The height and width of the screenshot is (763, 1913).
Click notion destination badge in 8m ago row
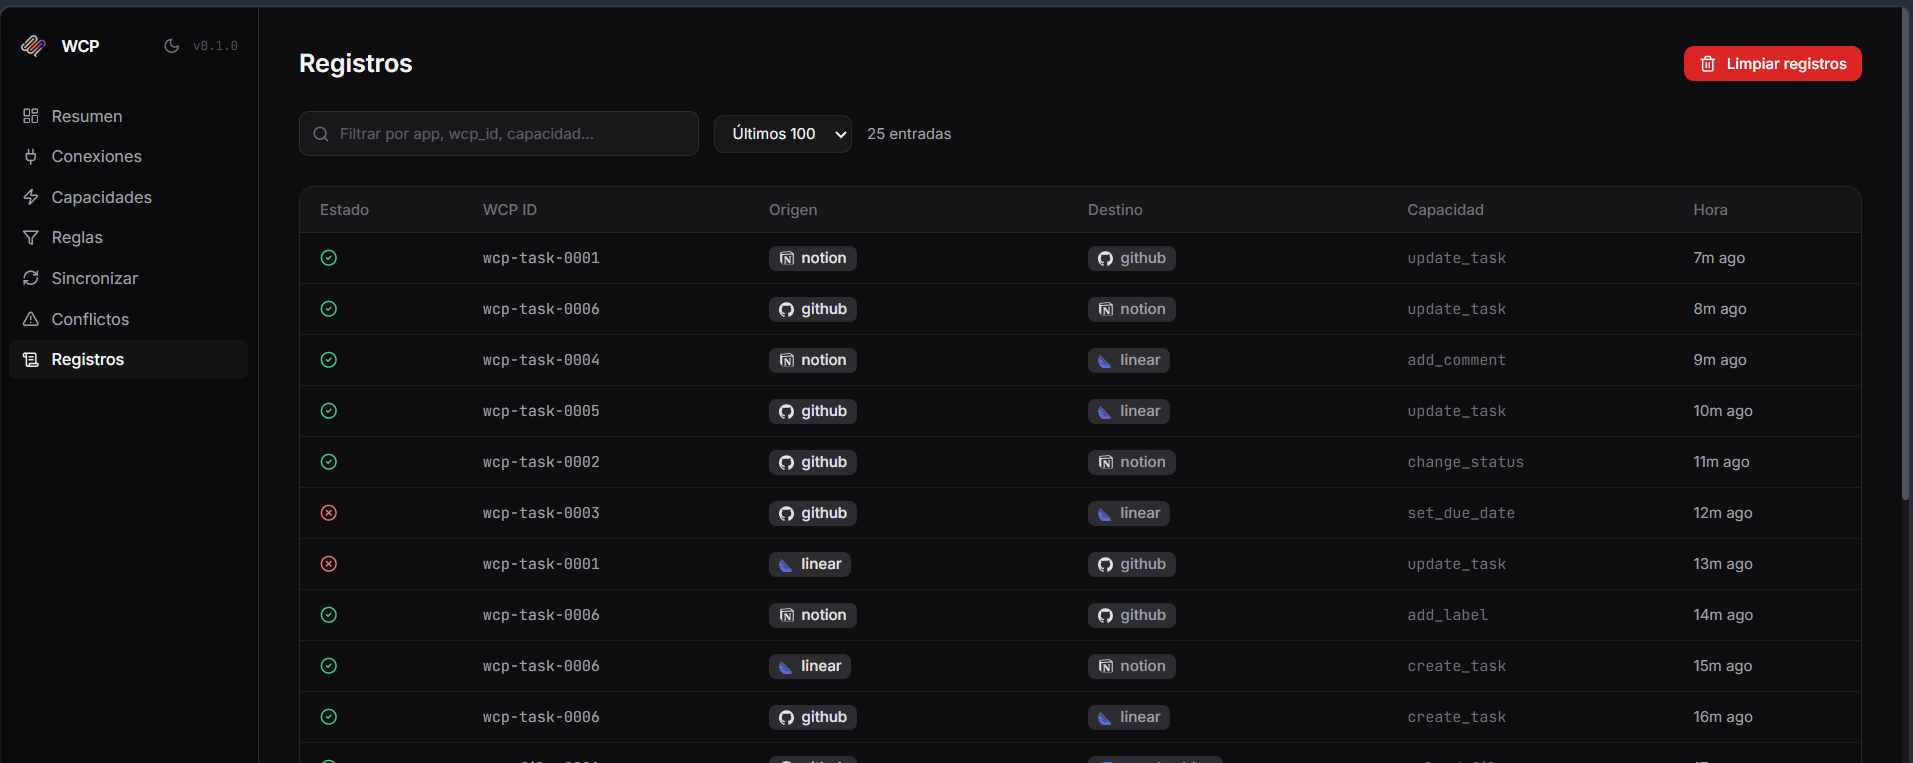1131,309
